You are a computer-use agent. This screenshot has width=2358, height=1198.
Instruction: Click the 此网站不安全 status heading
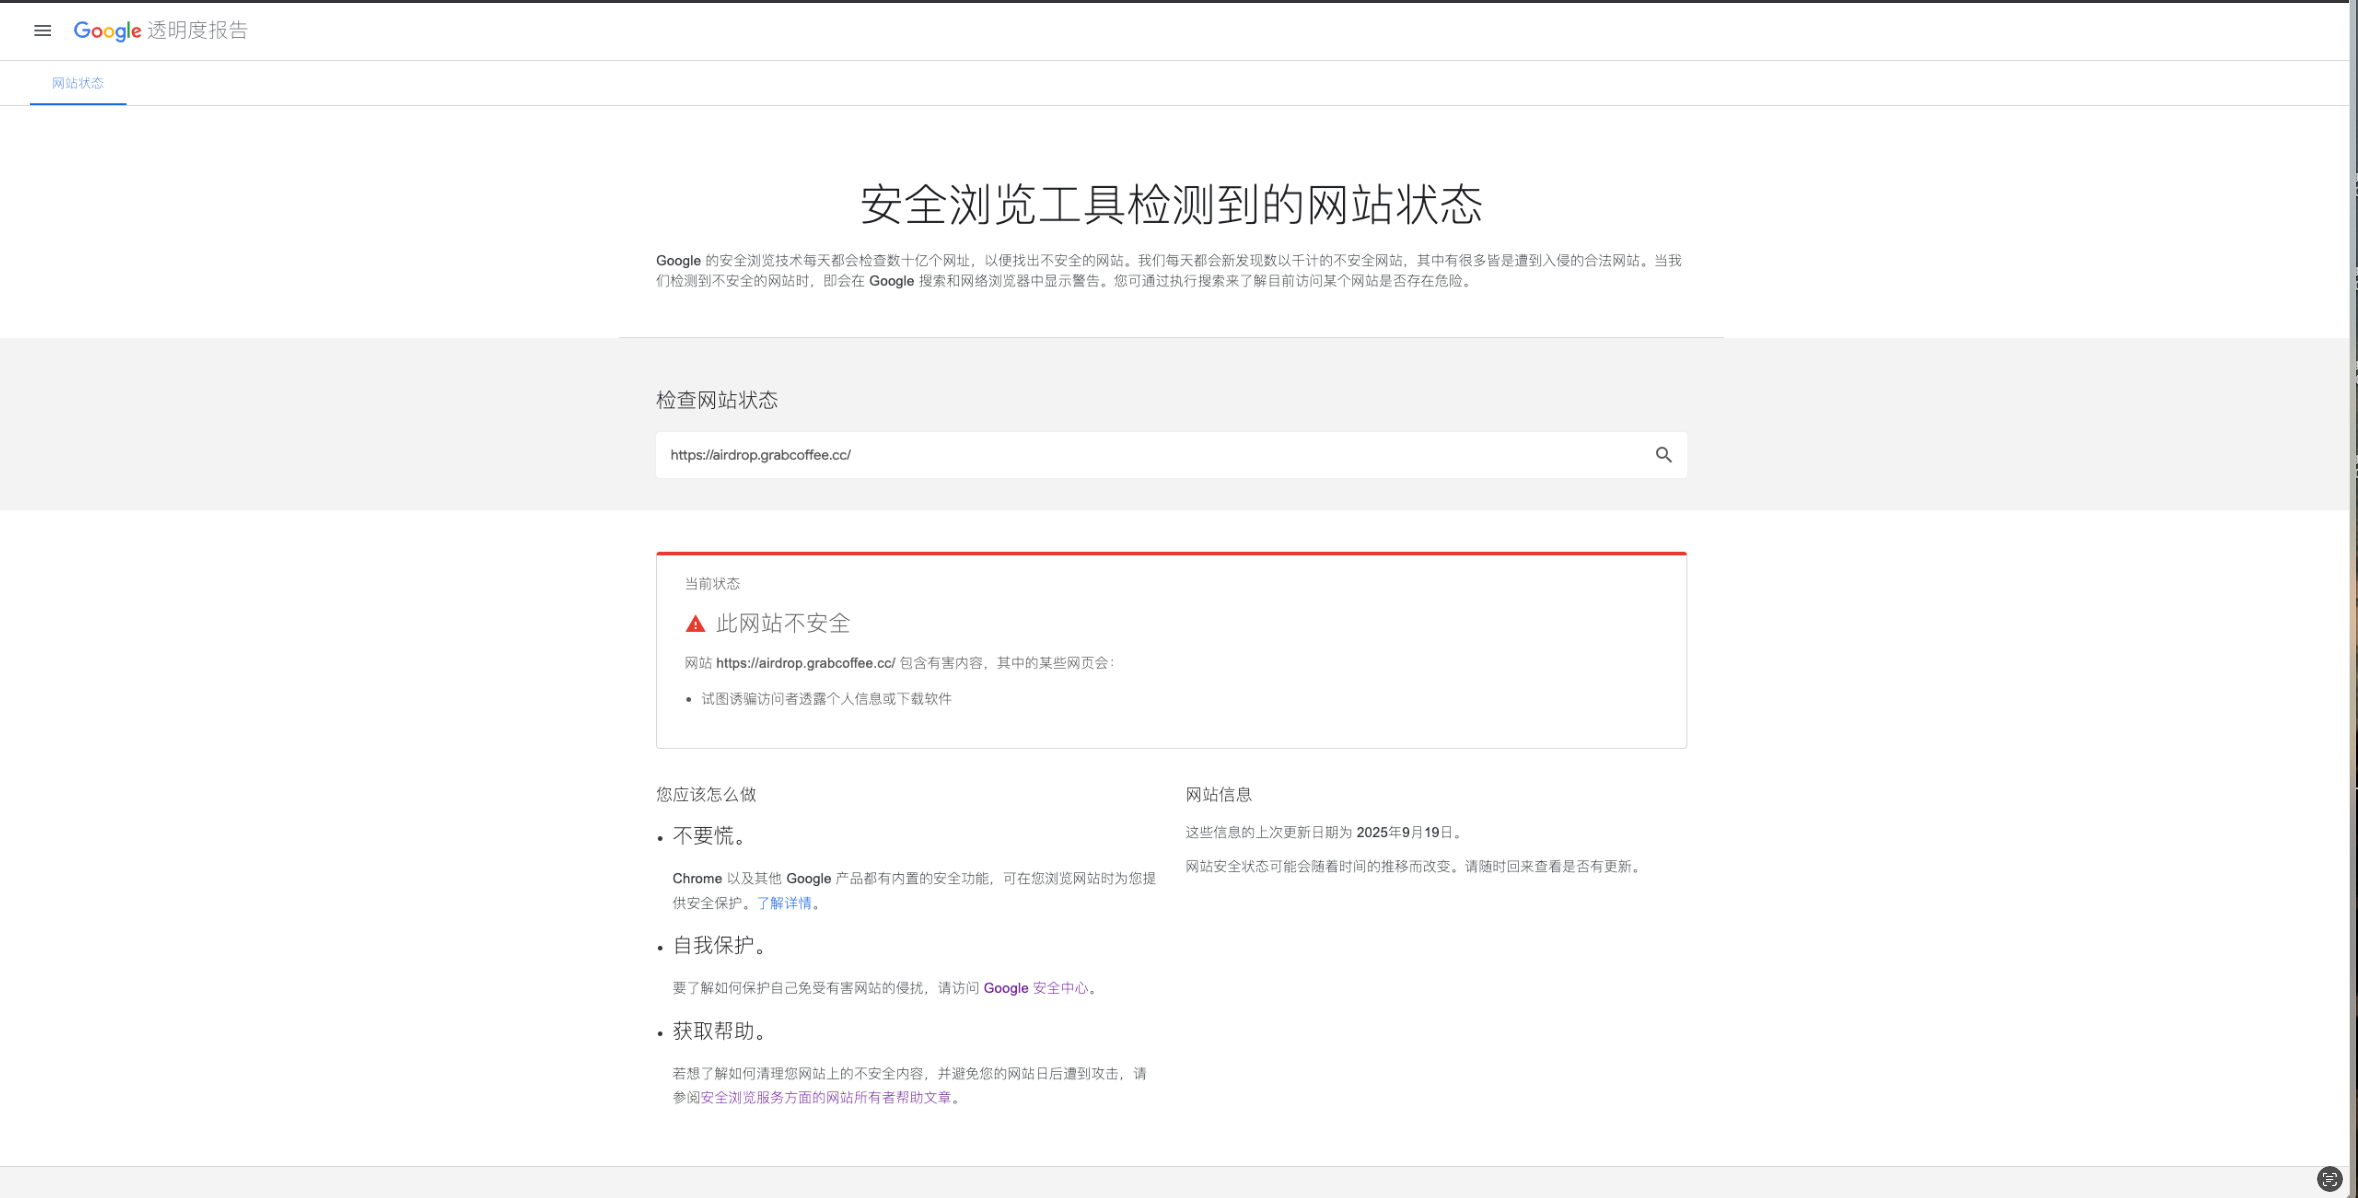(x=783, y=624)
